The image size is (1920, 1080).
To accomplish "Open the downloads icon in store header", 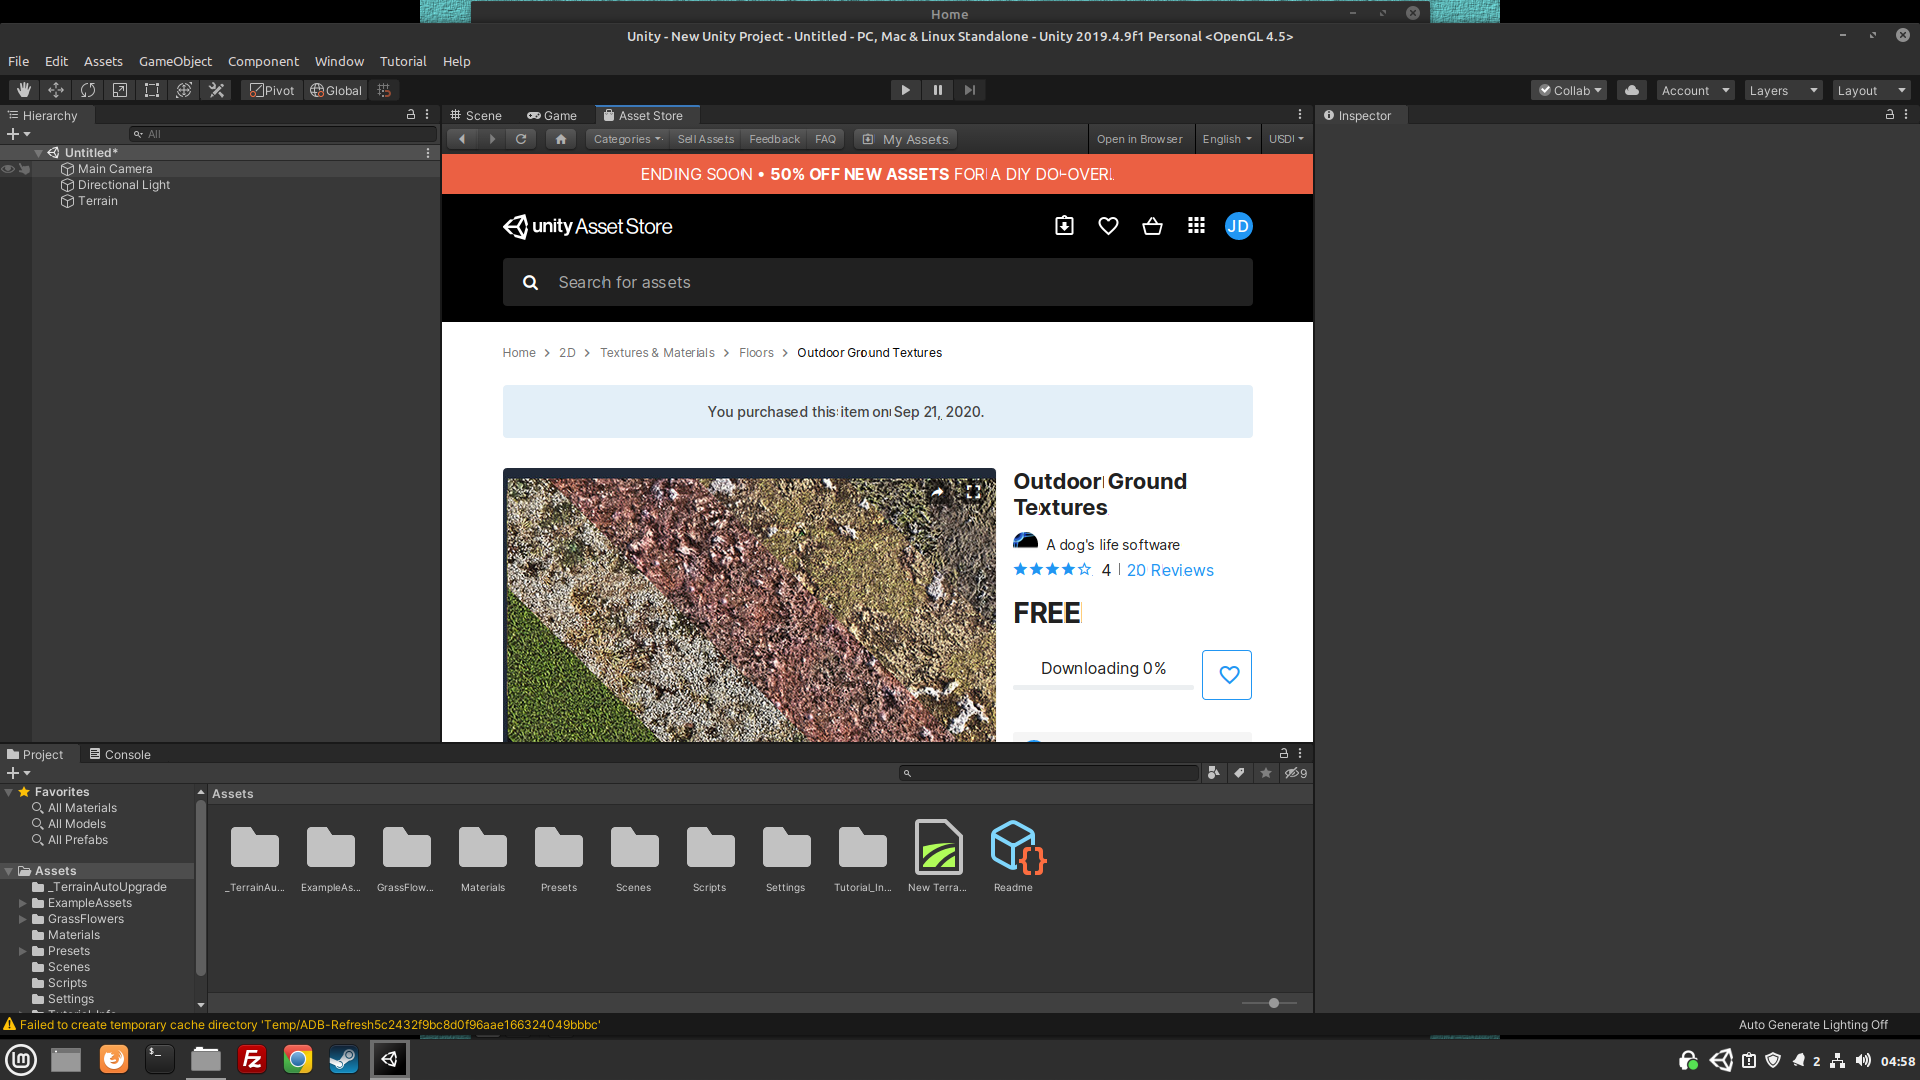I will coord(1064,226).
